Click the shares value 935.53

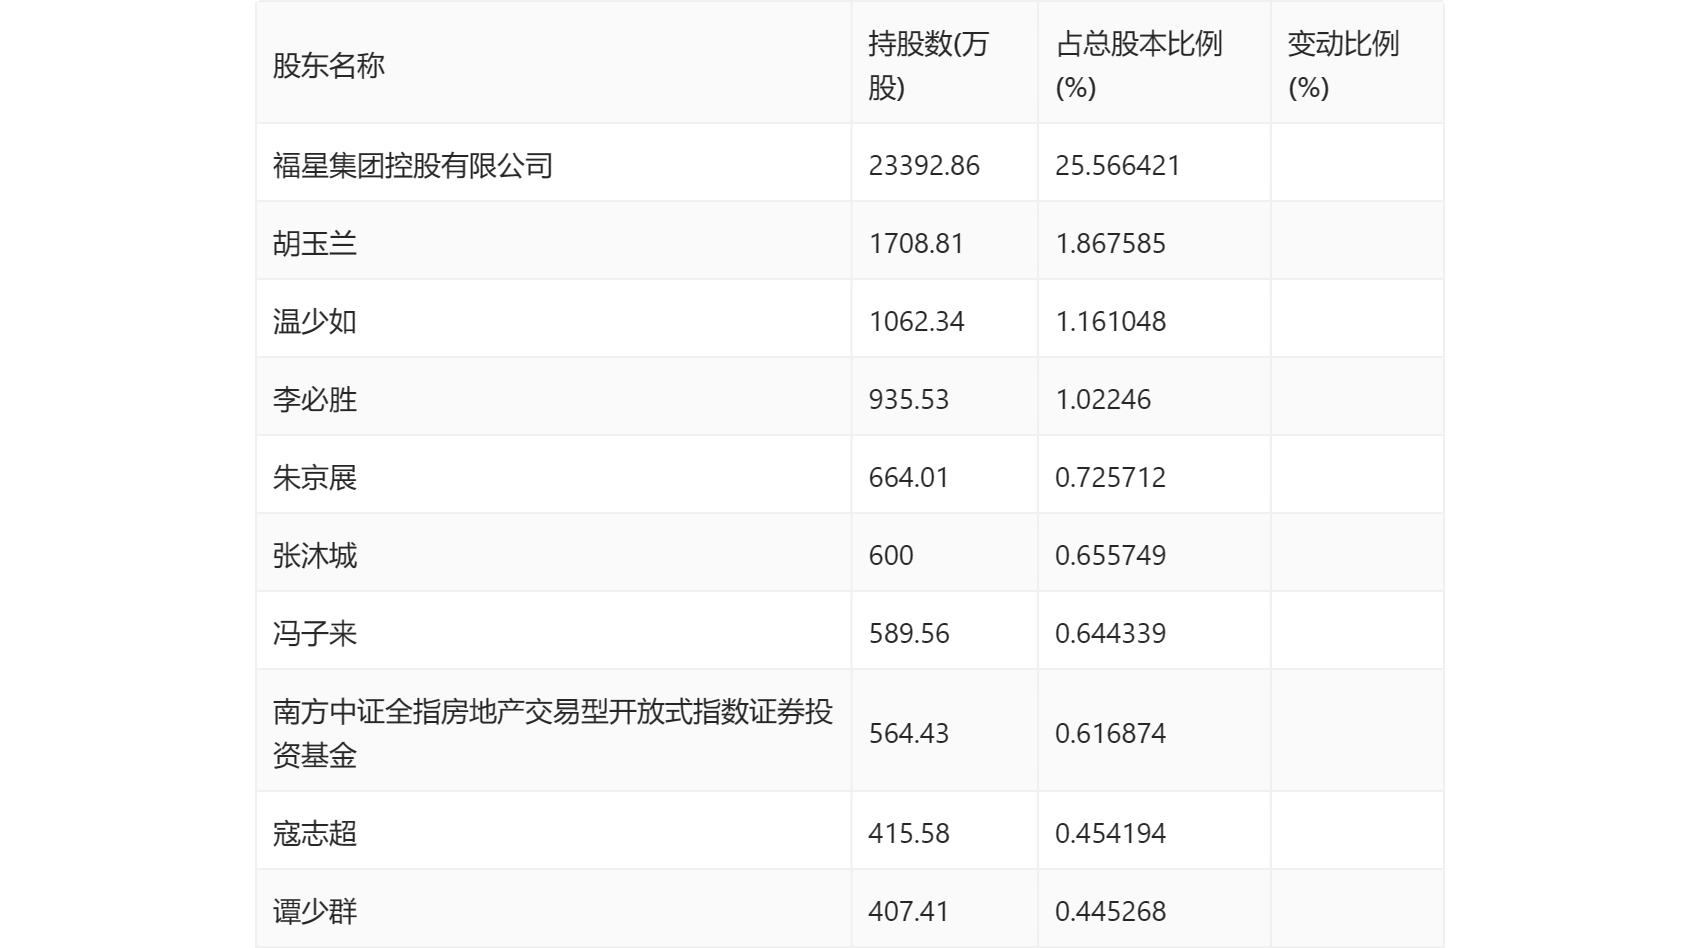pos(909,400)
